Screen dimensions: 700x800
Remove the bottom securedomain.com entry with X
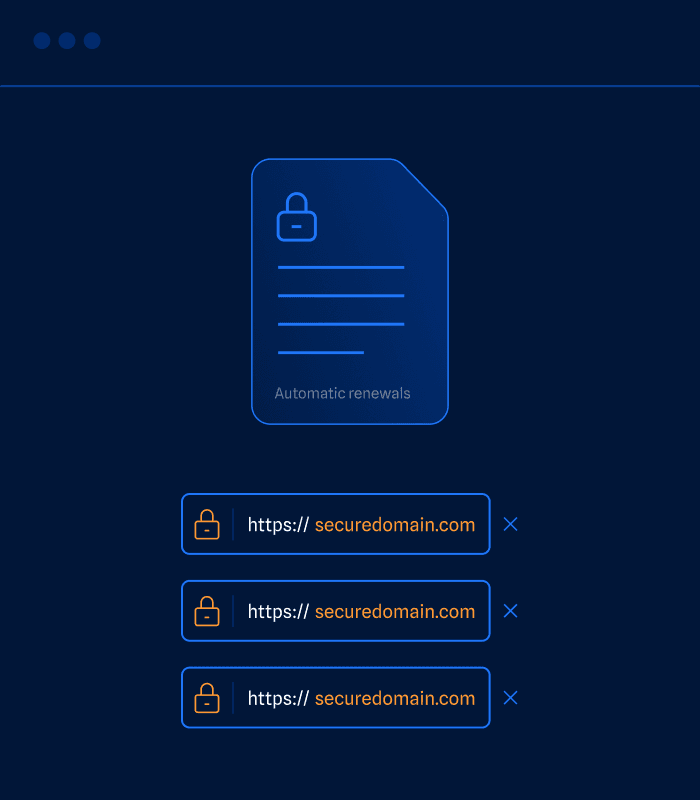point(510,698)
